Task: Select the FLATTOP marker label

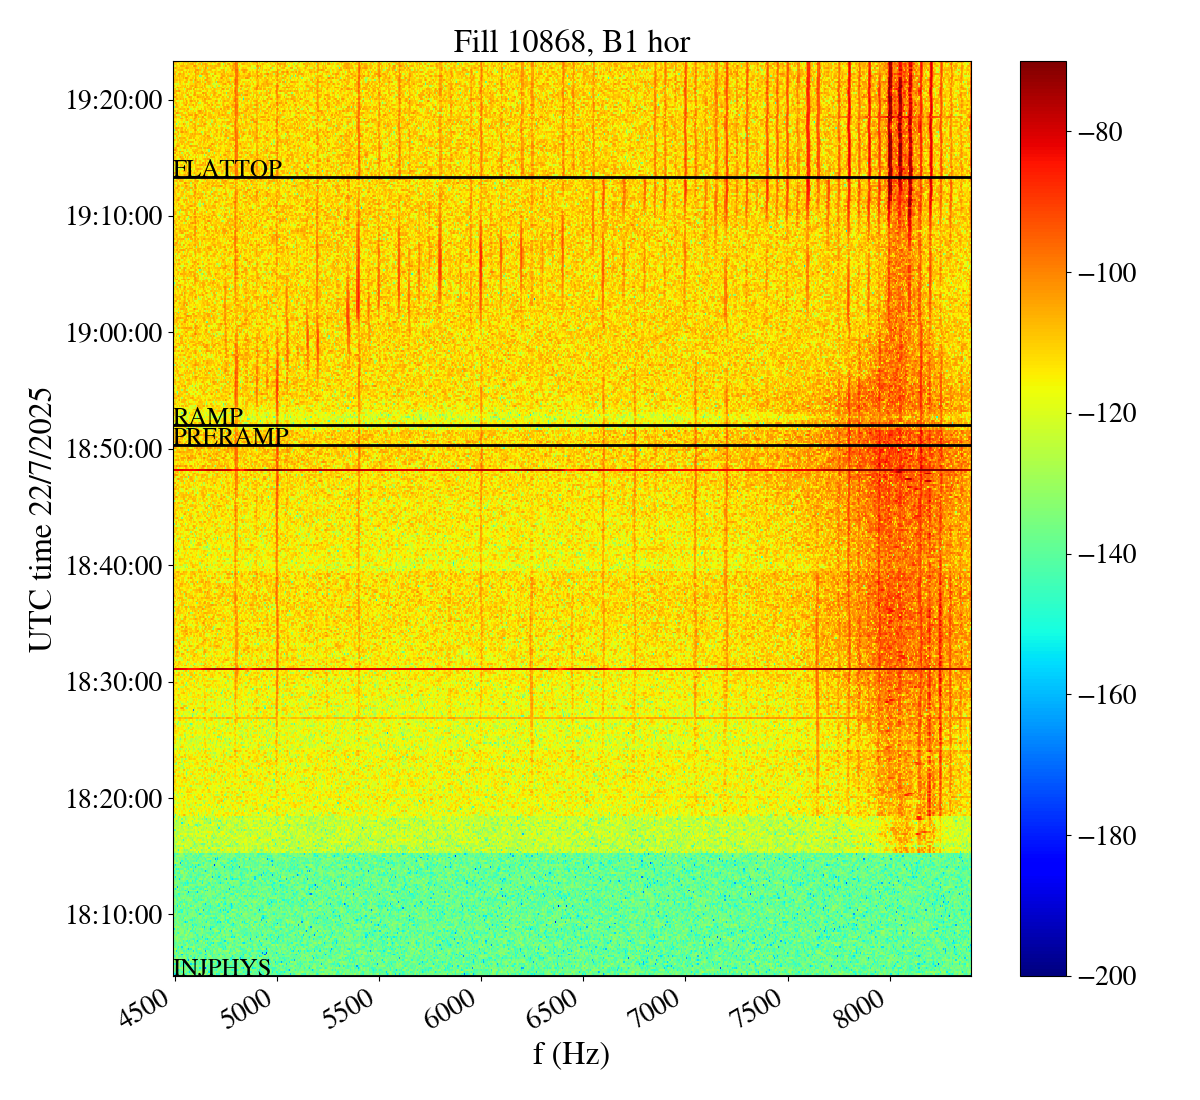Action: [x=227, y=169]
